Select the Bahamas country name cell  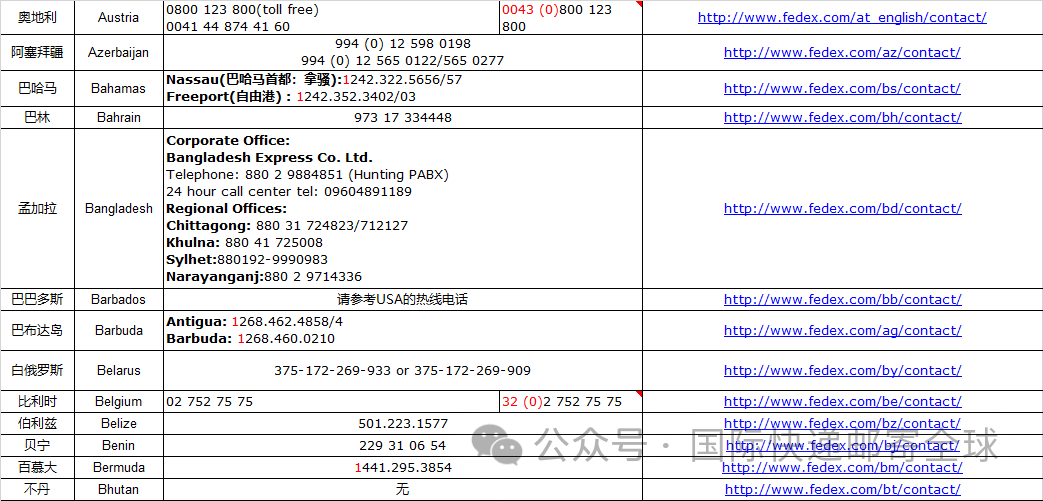tap(118, 88)
